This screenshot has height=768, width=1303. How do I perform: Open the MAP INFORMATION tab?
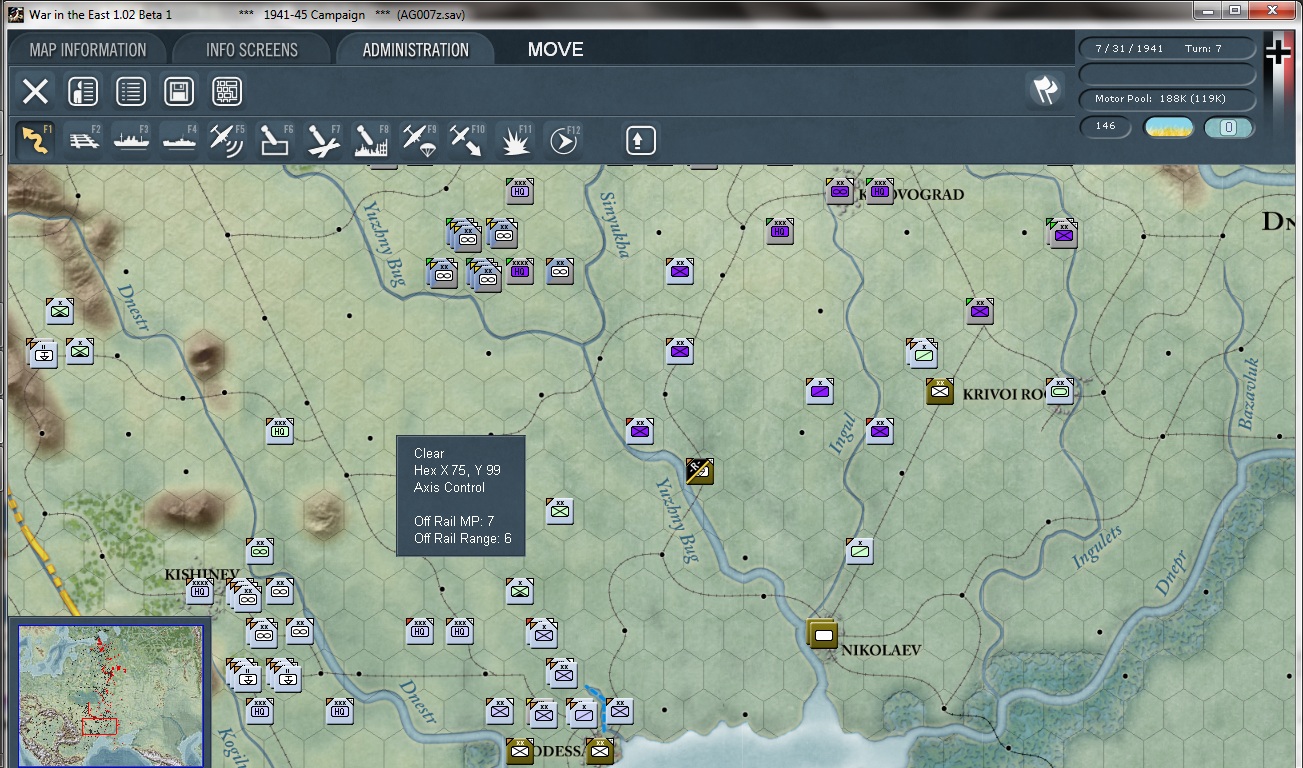coord(88,50)
